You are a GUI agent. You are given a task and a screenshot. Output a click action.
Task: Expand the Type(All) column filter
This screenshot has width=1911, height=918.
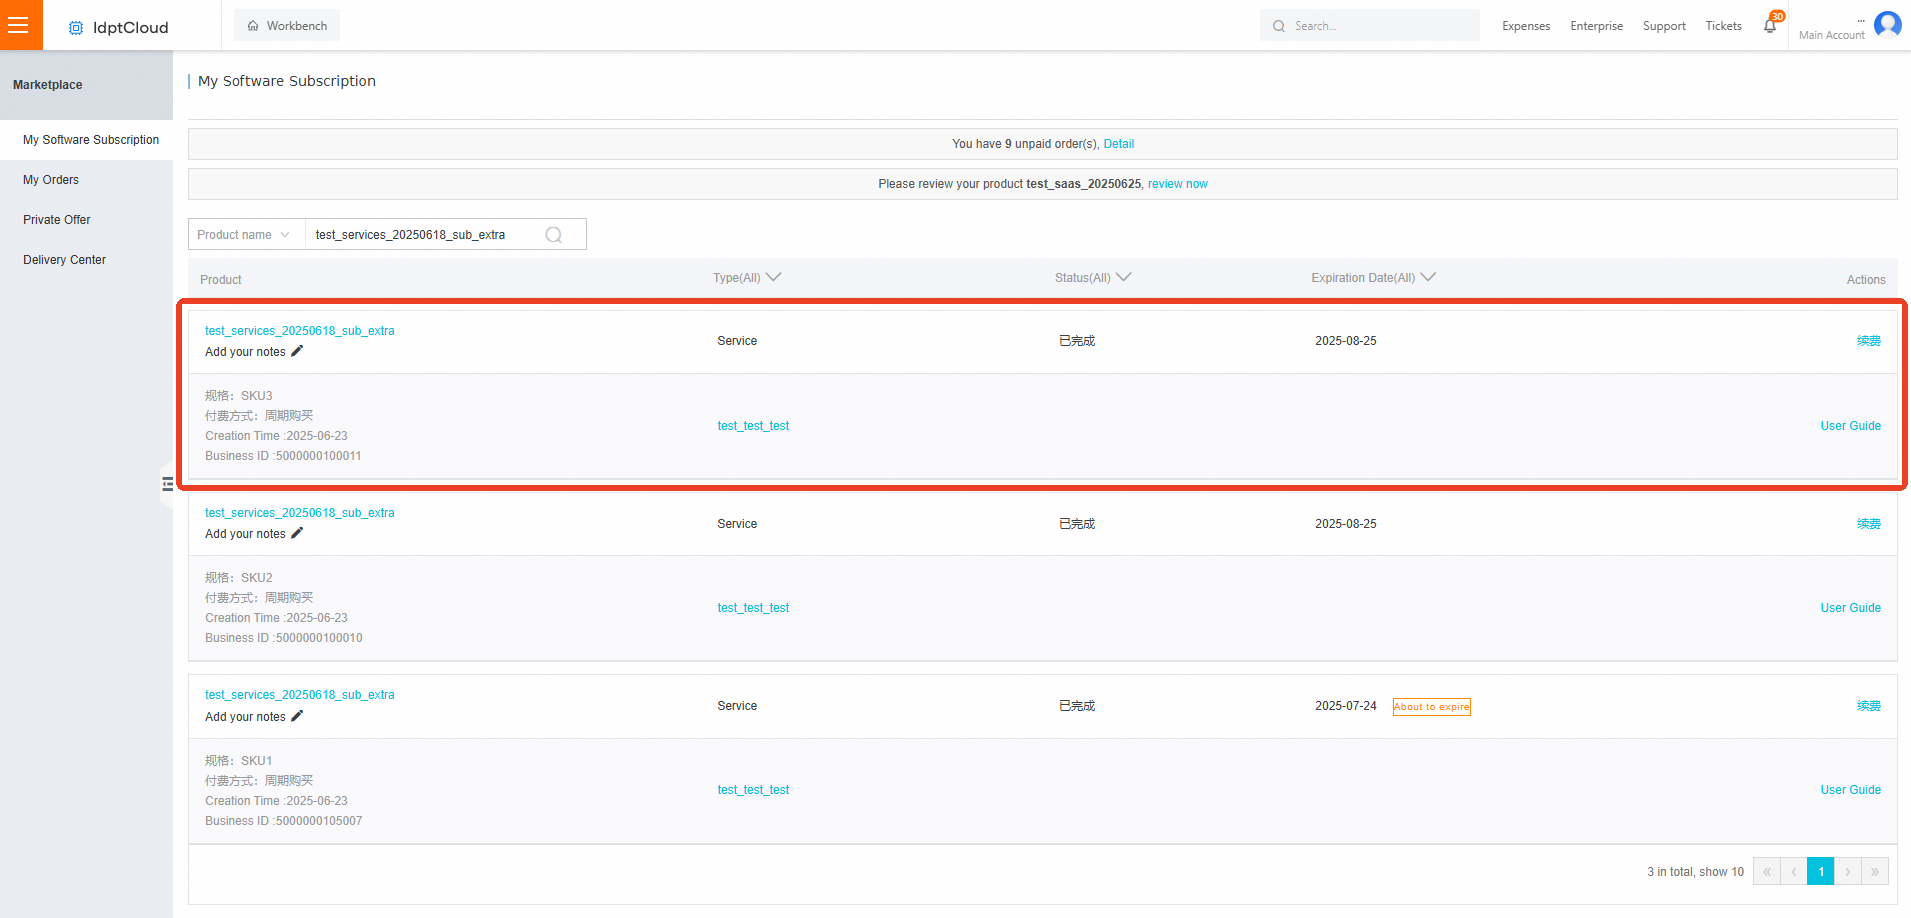[x=747, y=278]
